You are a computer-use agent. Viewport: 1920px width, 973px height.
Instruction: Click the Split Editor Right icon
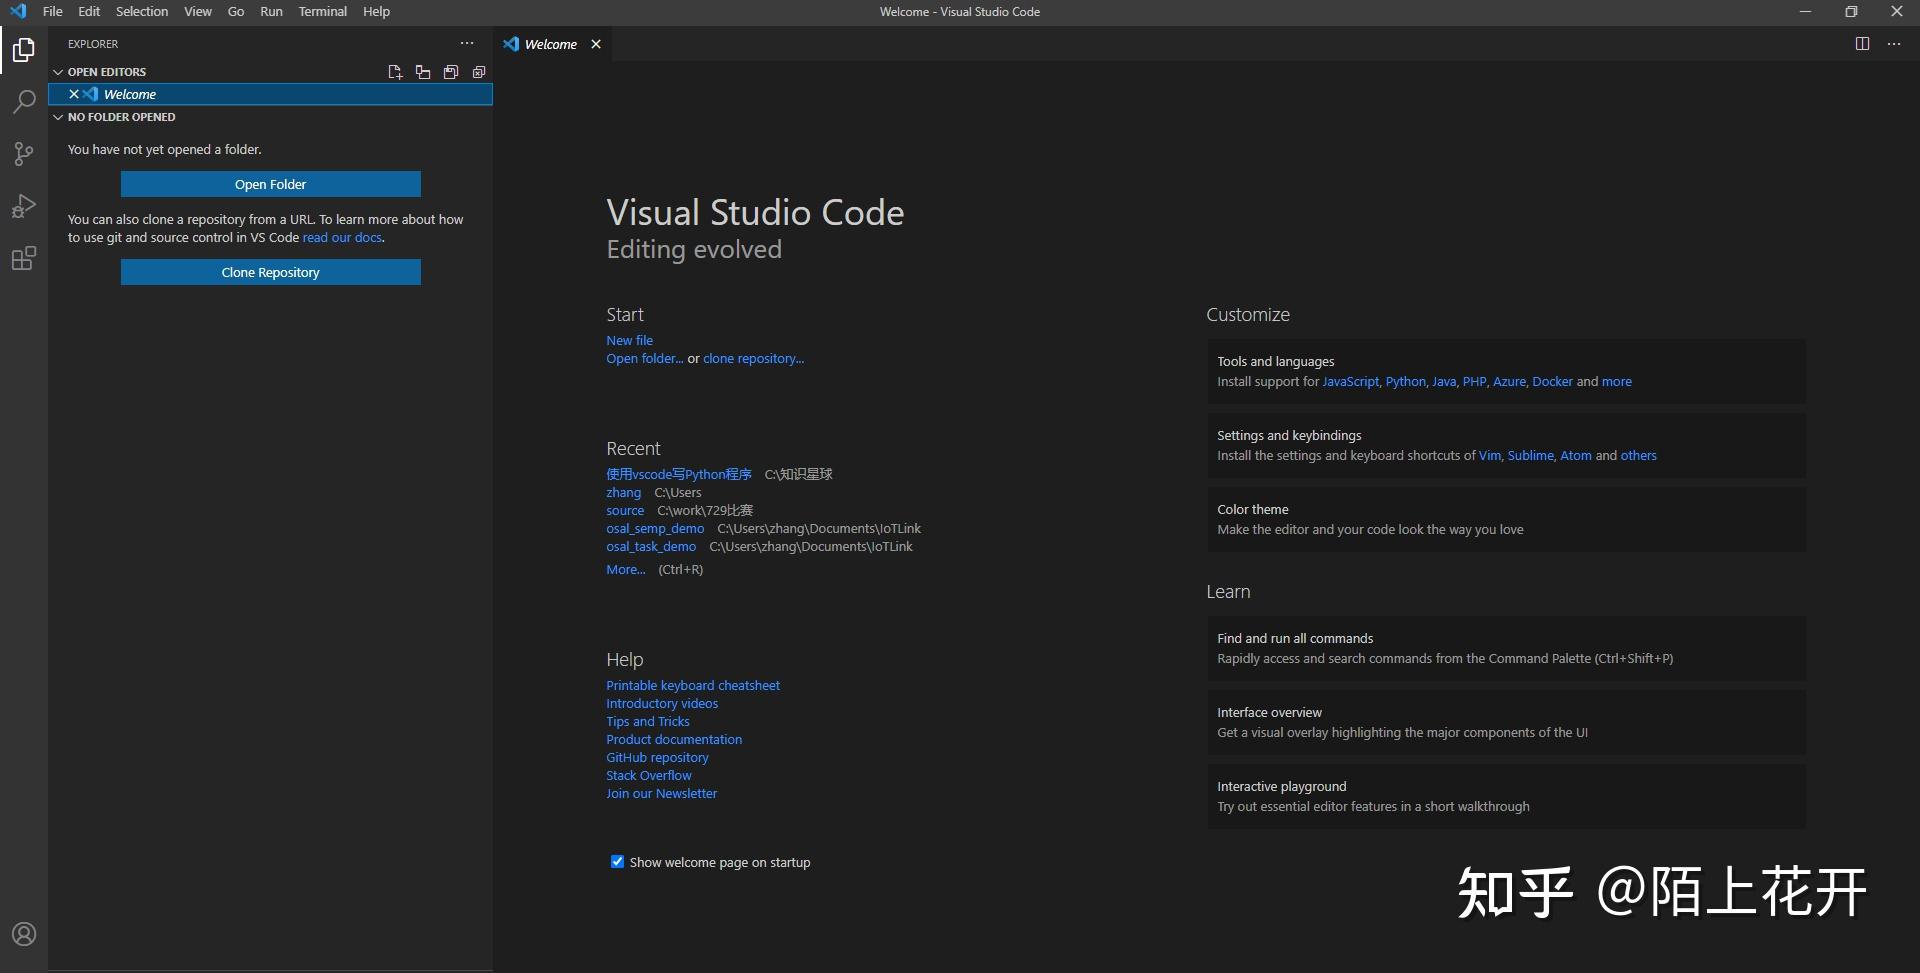(1862, 44)
